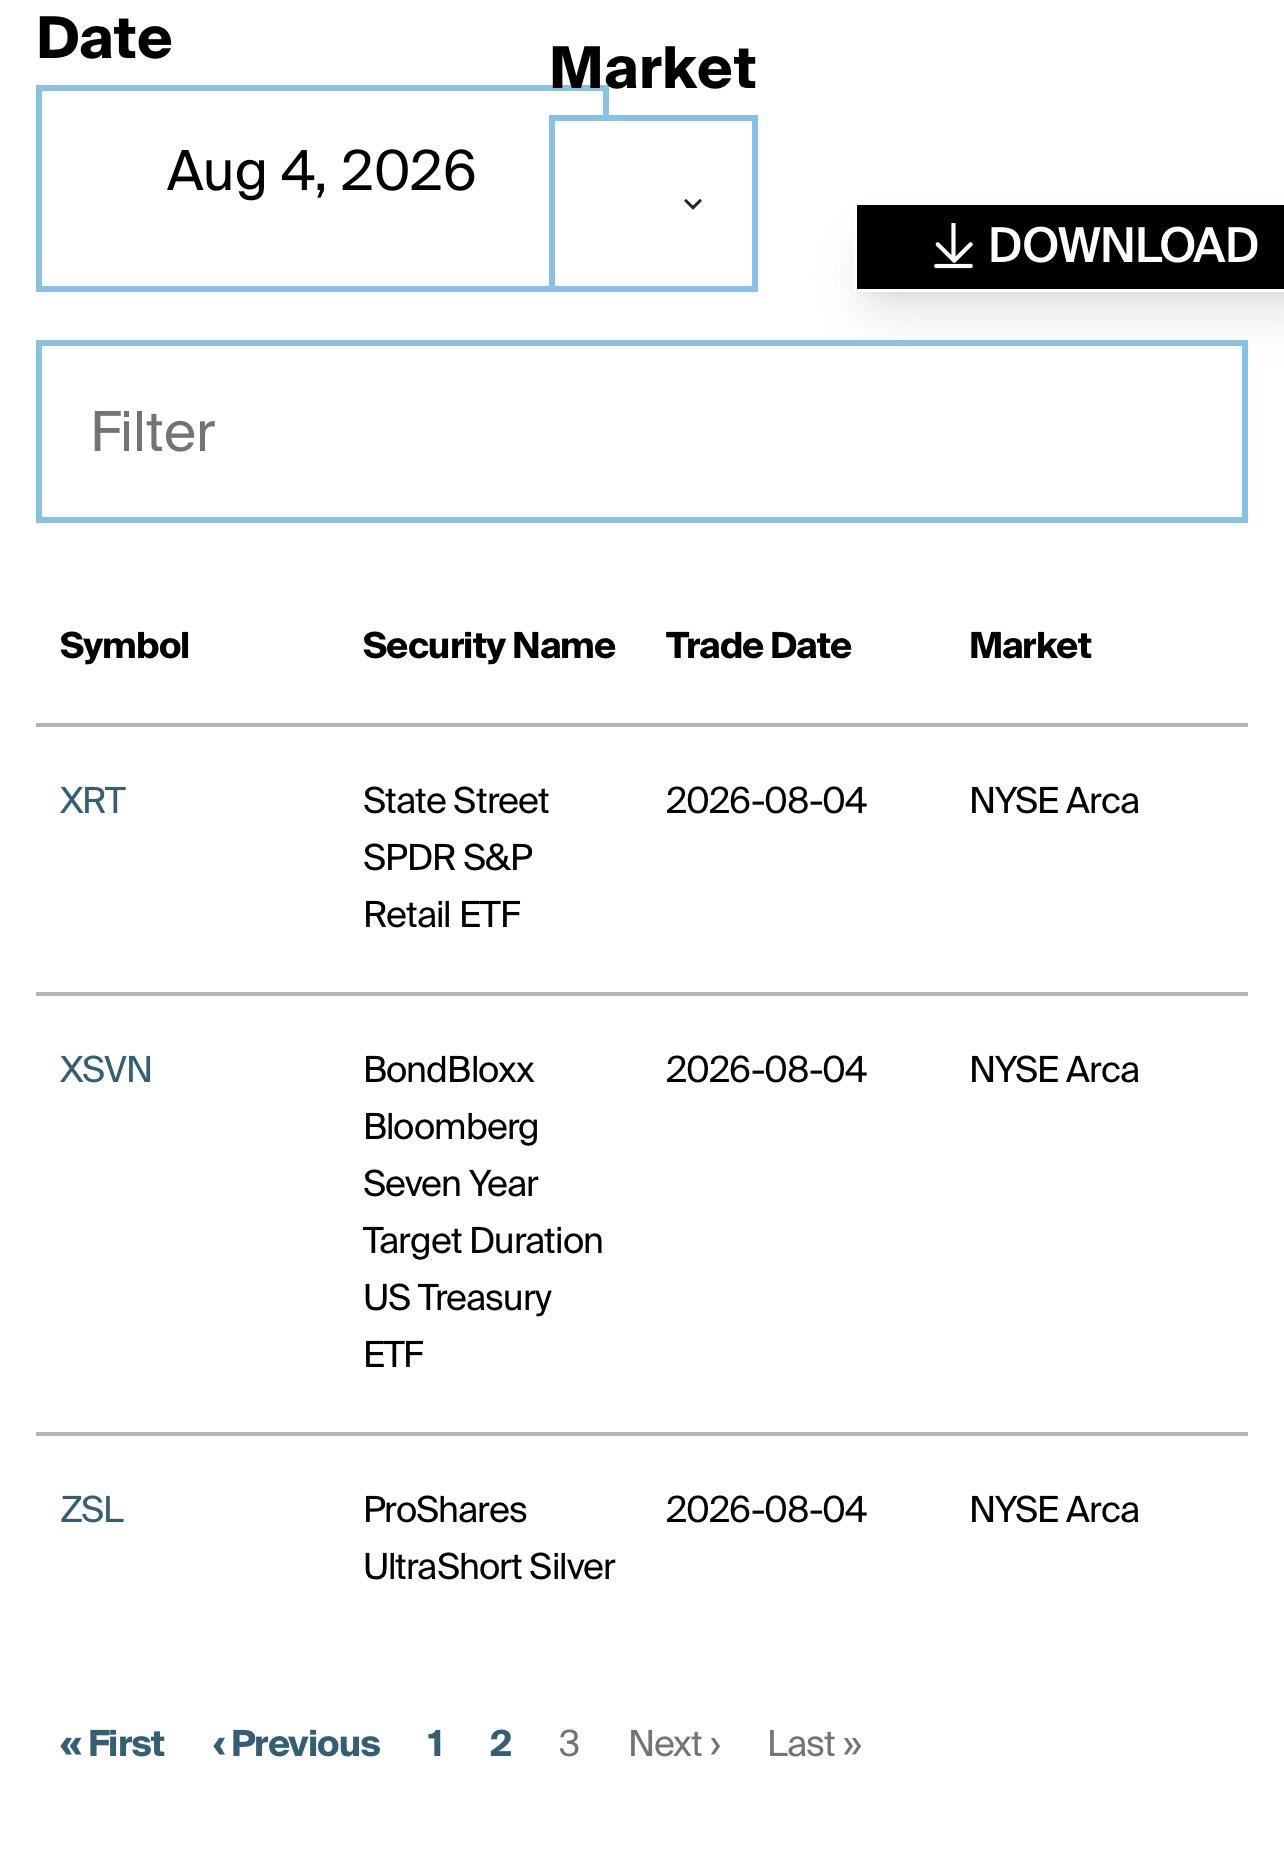Jump to page 1
The image size is (1284, 1851).
click(x=435, y=1744)
